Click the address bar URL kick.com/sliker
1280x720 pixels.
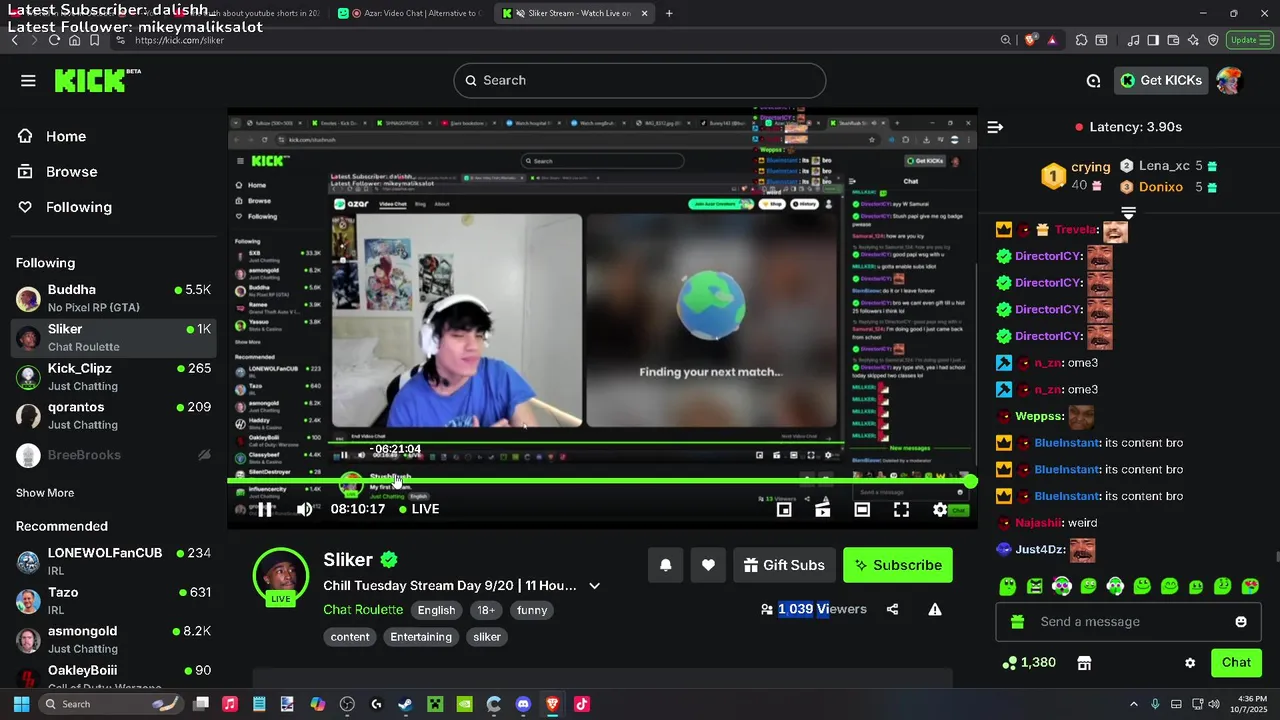180,40
